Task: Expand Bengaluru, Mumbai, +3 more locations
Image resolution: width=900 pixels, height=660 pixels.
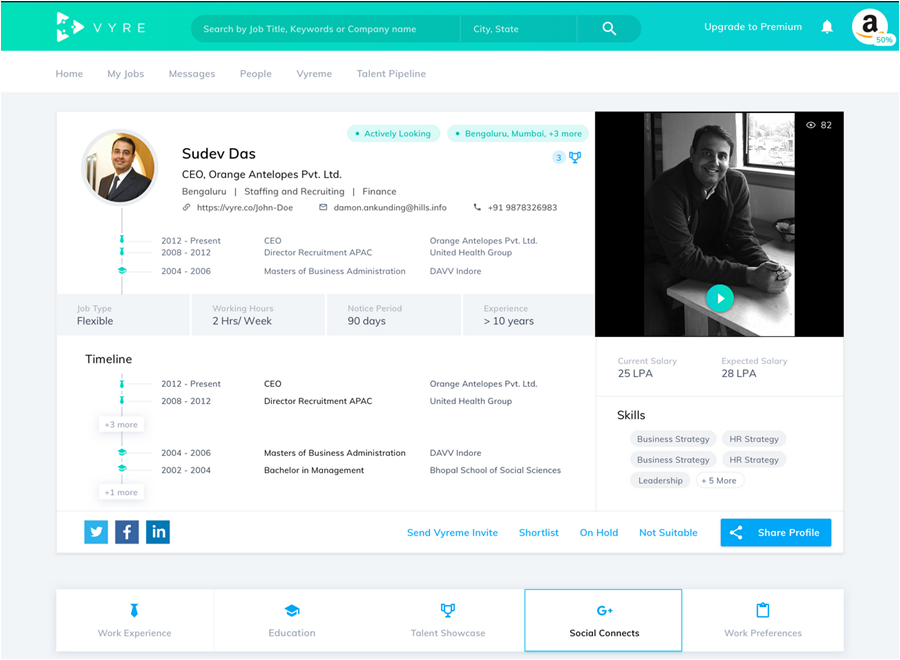Action: point(518,134)
